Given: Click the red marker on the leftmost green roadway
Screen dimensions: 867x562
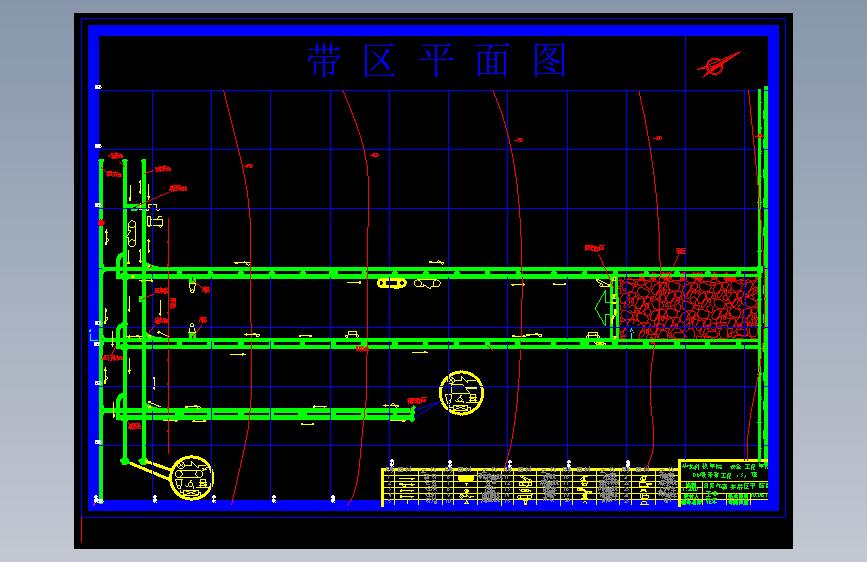Looking at the screenshot, I should pos(101,223).
